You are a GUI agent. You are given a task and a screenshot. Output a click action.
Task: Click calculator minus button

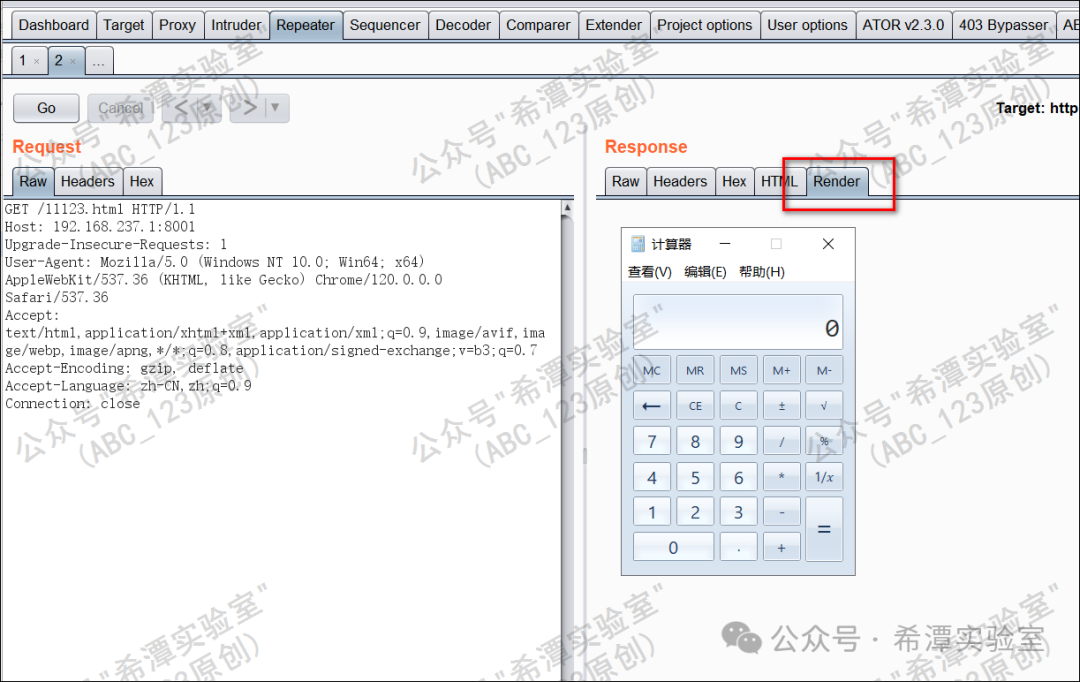point(782,513)
